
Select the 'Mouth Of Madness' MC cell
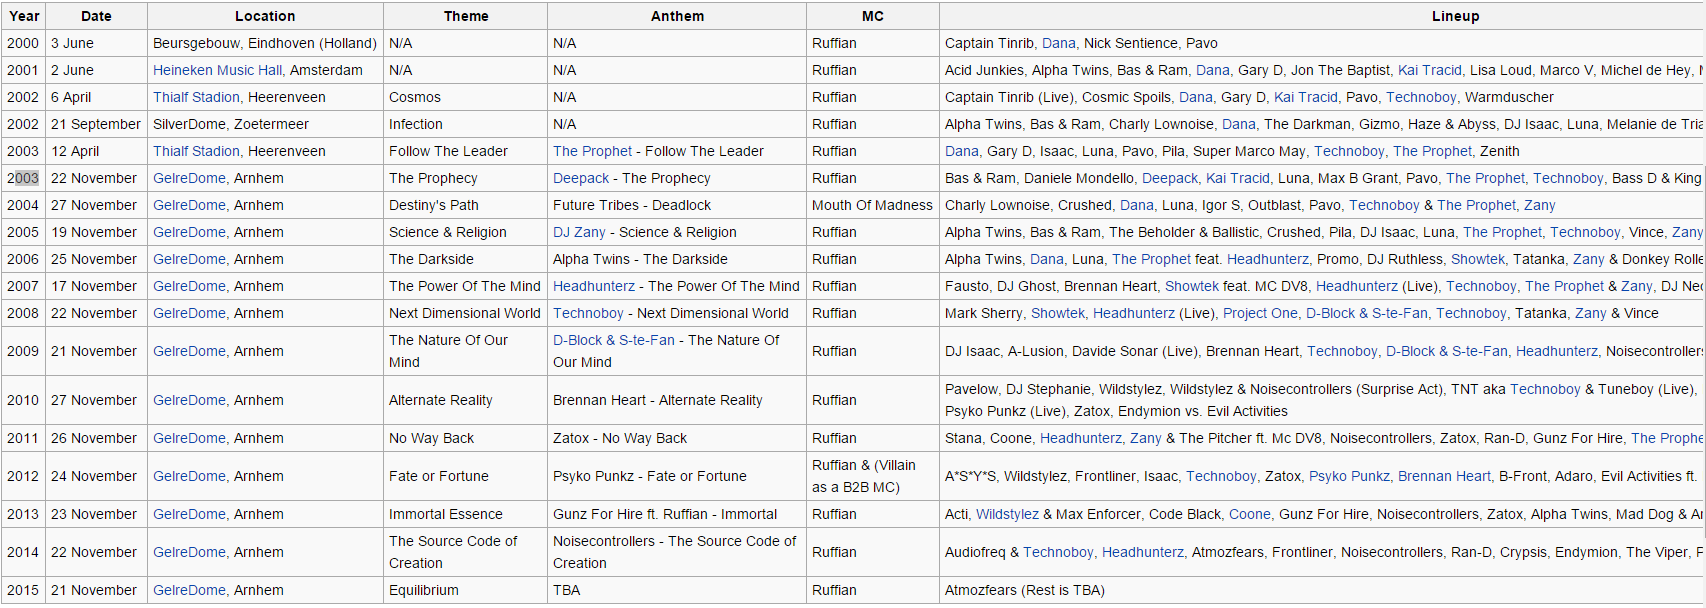[873, 205]
